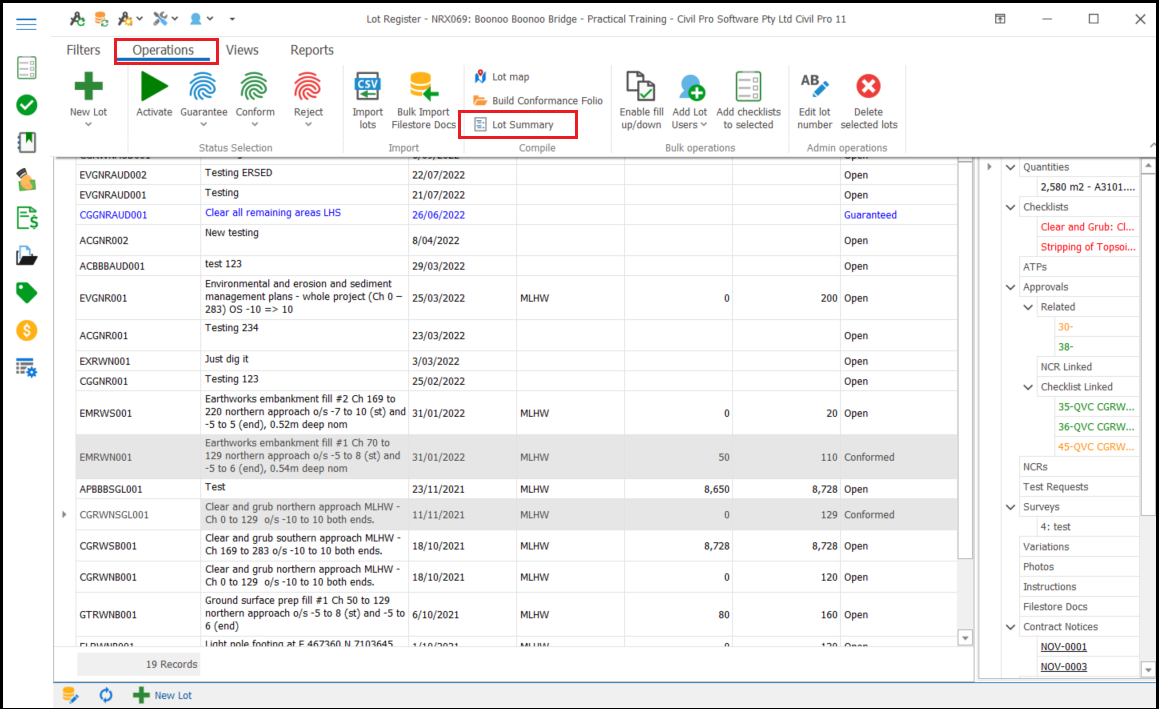Open Add Lot Users dropdown
This screenshot has width=1159, height=709.
704,125
